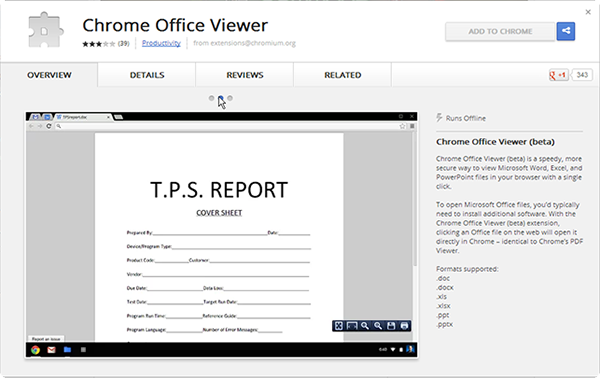Screen dimensions: 600x378
Task: Switch to the DETAILS tab
Action: (147, 75)
